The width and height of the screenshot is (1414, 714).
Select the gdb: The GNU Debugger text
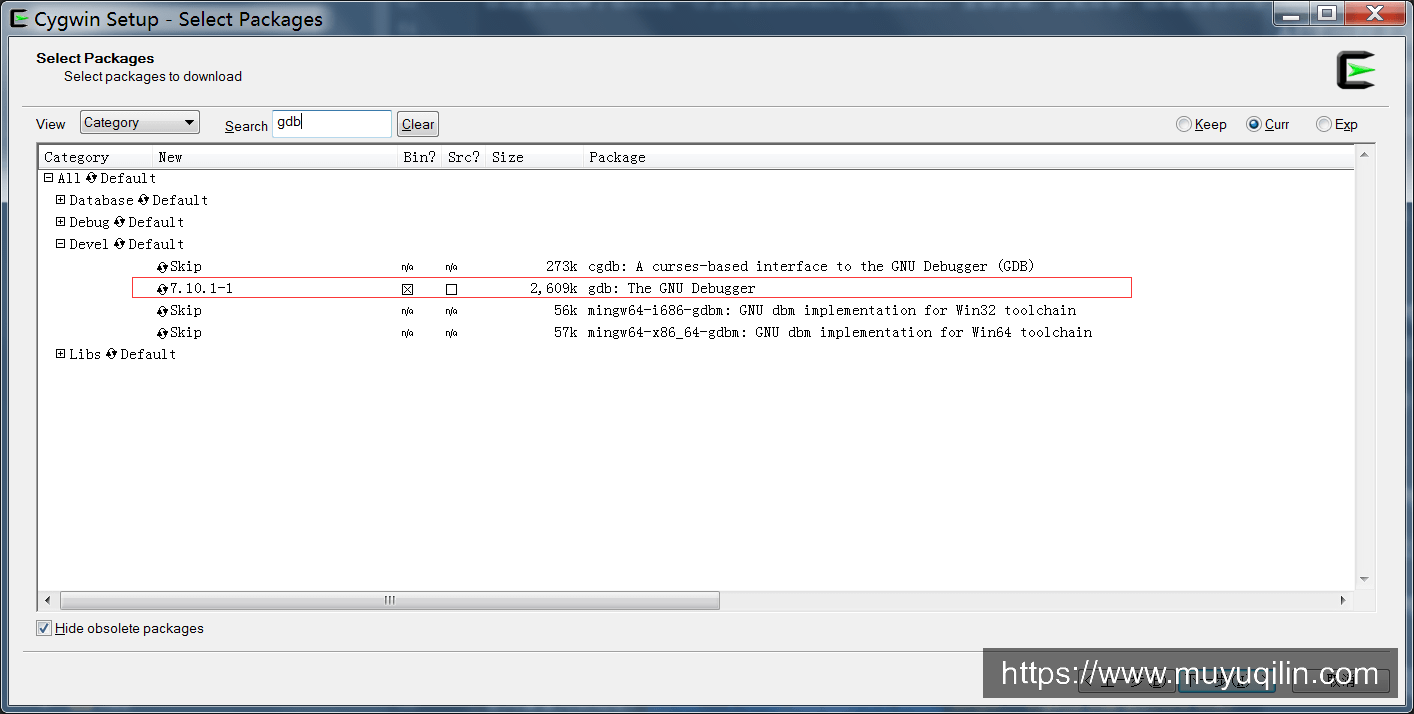(672, 289)
